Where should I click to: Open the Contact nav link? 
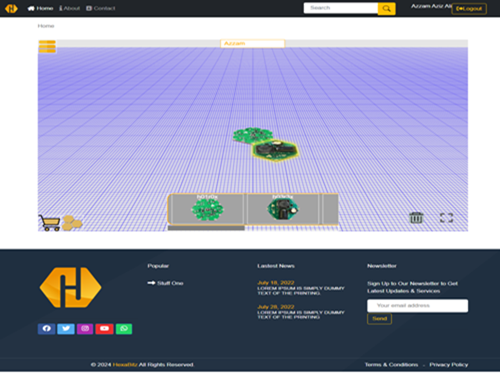click(x=101, y=8)
